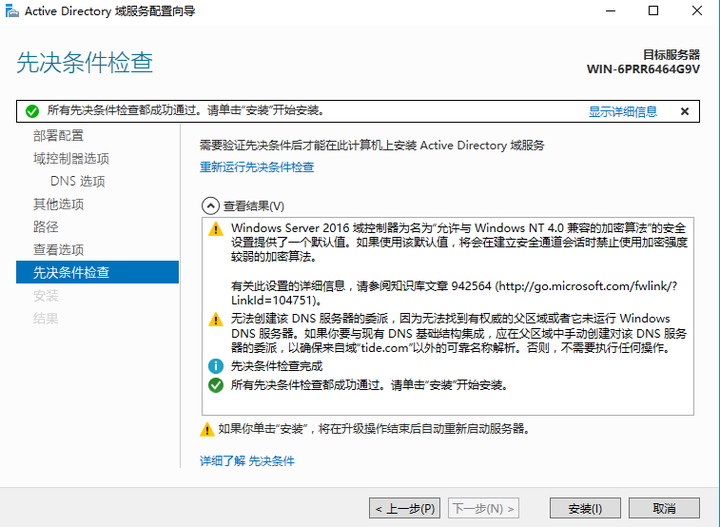Click blue info icon beside 先决条件检查完成
The height and width of the screenshot is (527, 720).
pos(216,366)
